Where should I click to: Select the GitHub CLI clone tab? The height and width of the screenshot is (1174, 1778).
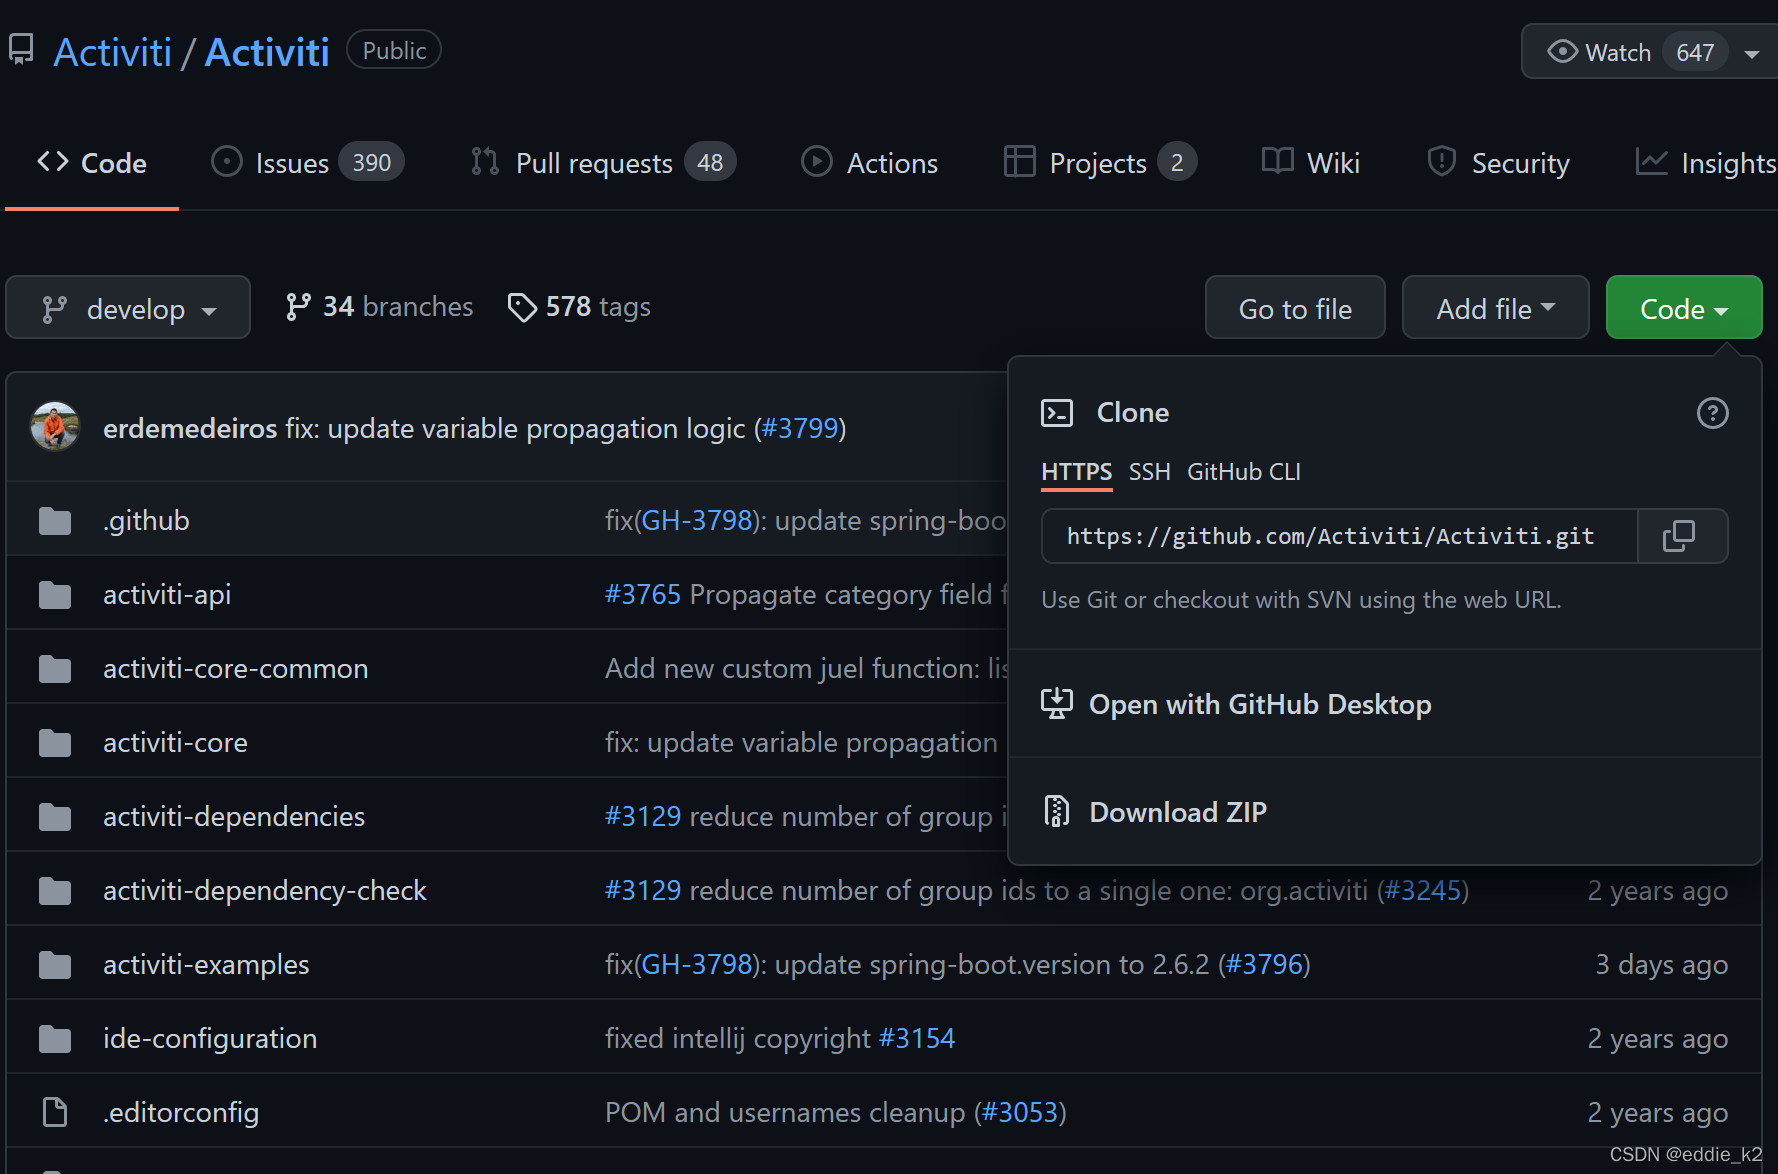point(1244,472)
